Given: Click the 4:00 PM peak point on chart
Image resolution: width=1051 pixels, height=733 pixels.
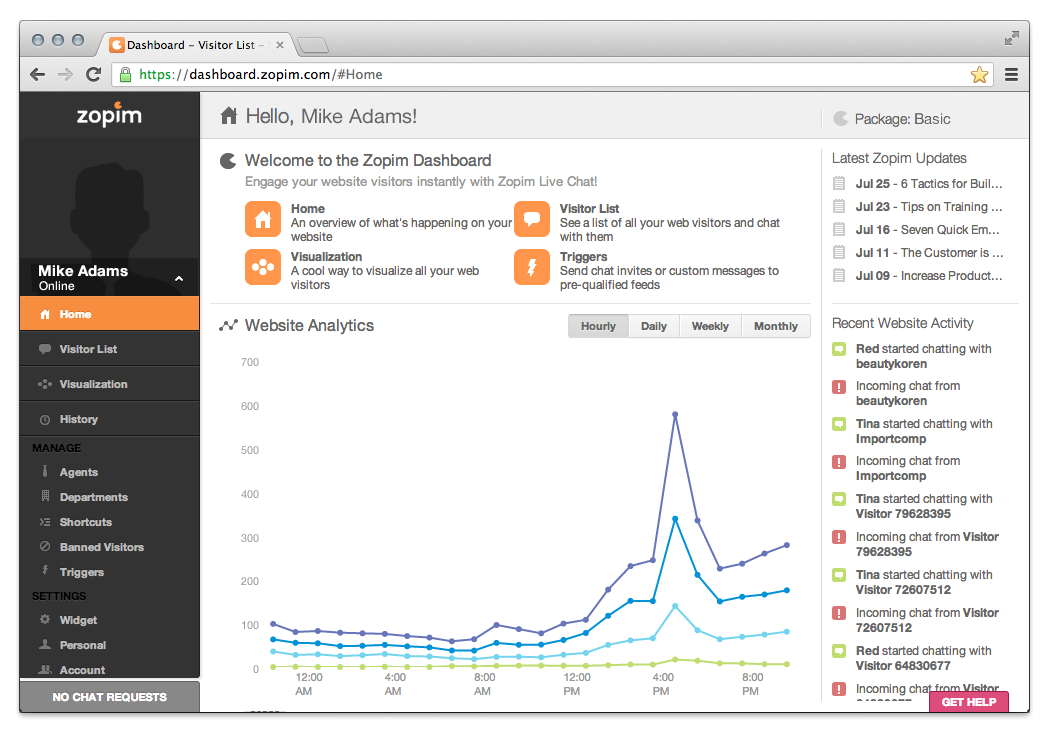Looking at the screenshot, I should point(675,414).
